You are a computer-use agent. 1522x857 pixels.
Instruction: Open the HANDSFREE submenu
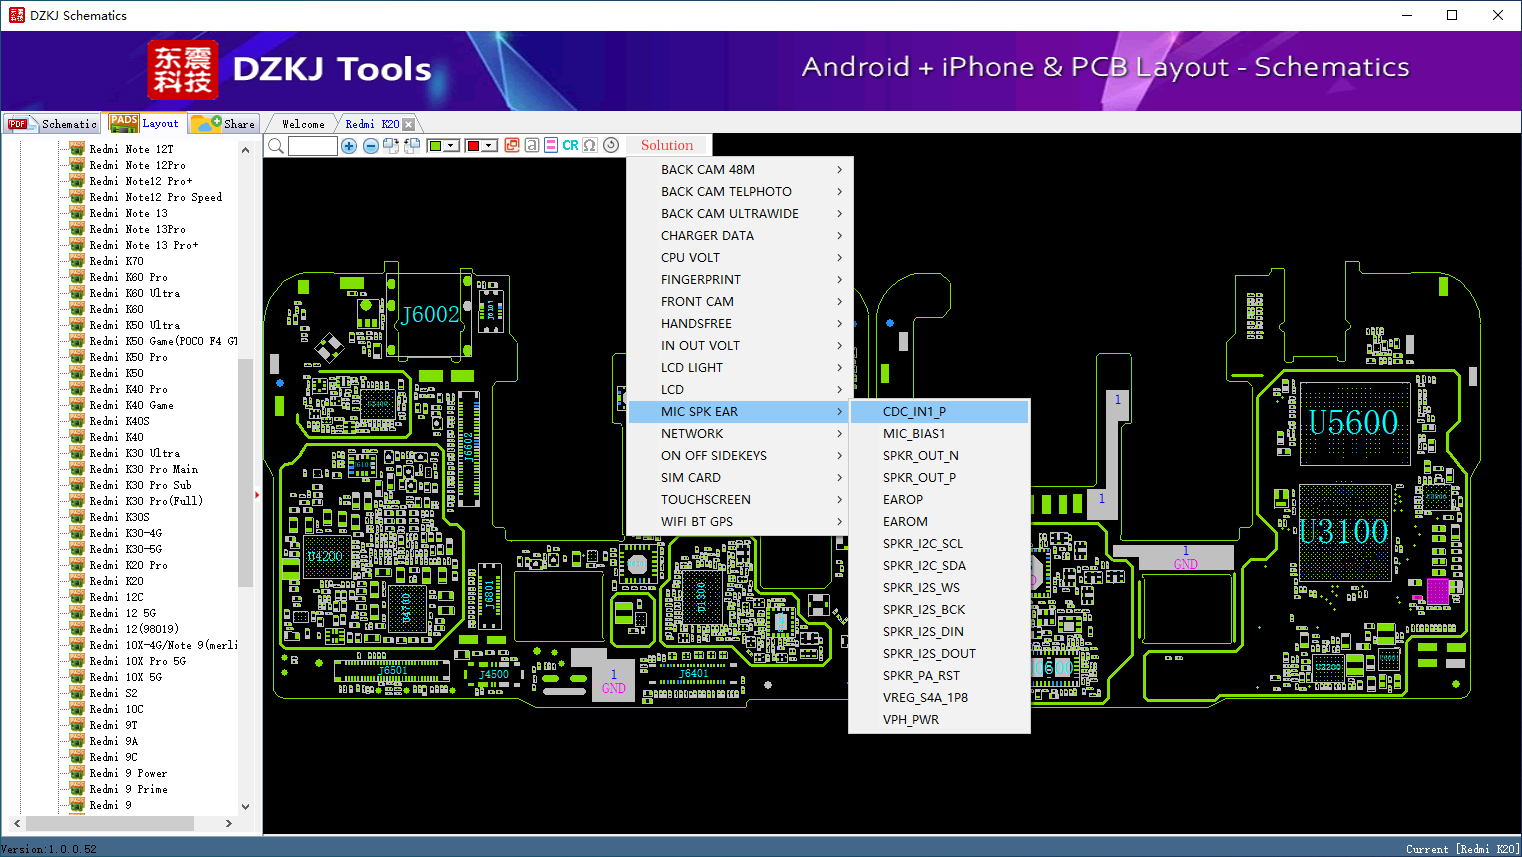741,324
